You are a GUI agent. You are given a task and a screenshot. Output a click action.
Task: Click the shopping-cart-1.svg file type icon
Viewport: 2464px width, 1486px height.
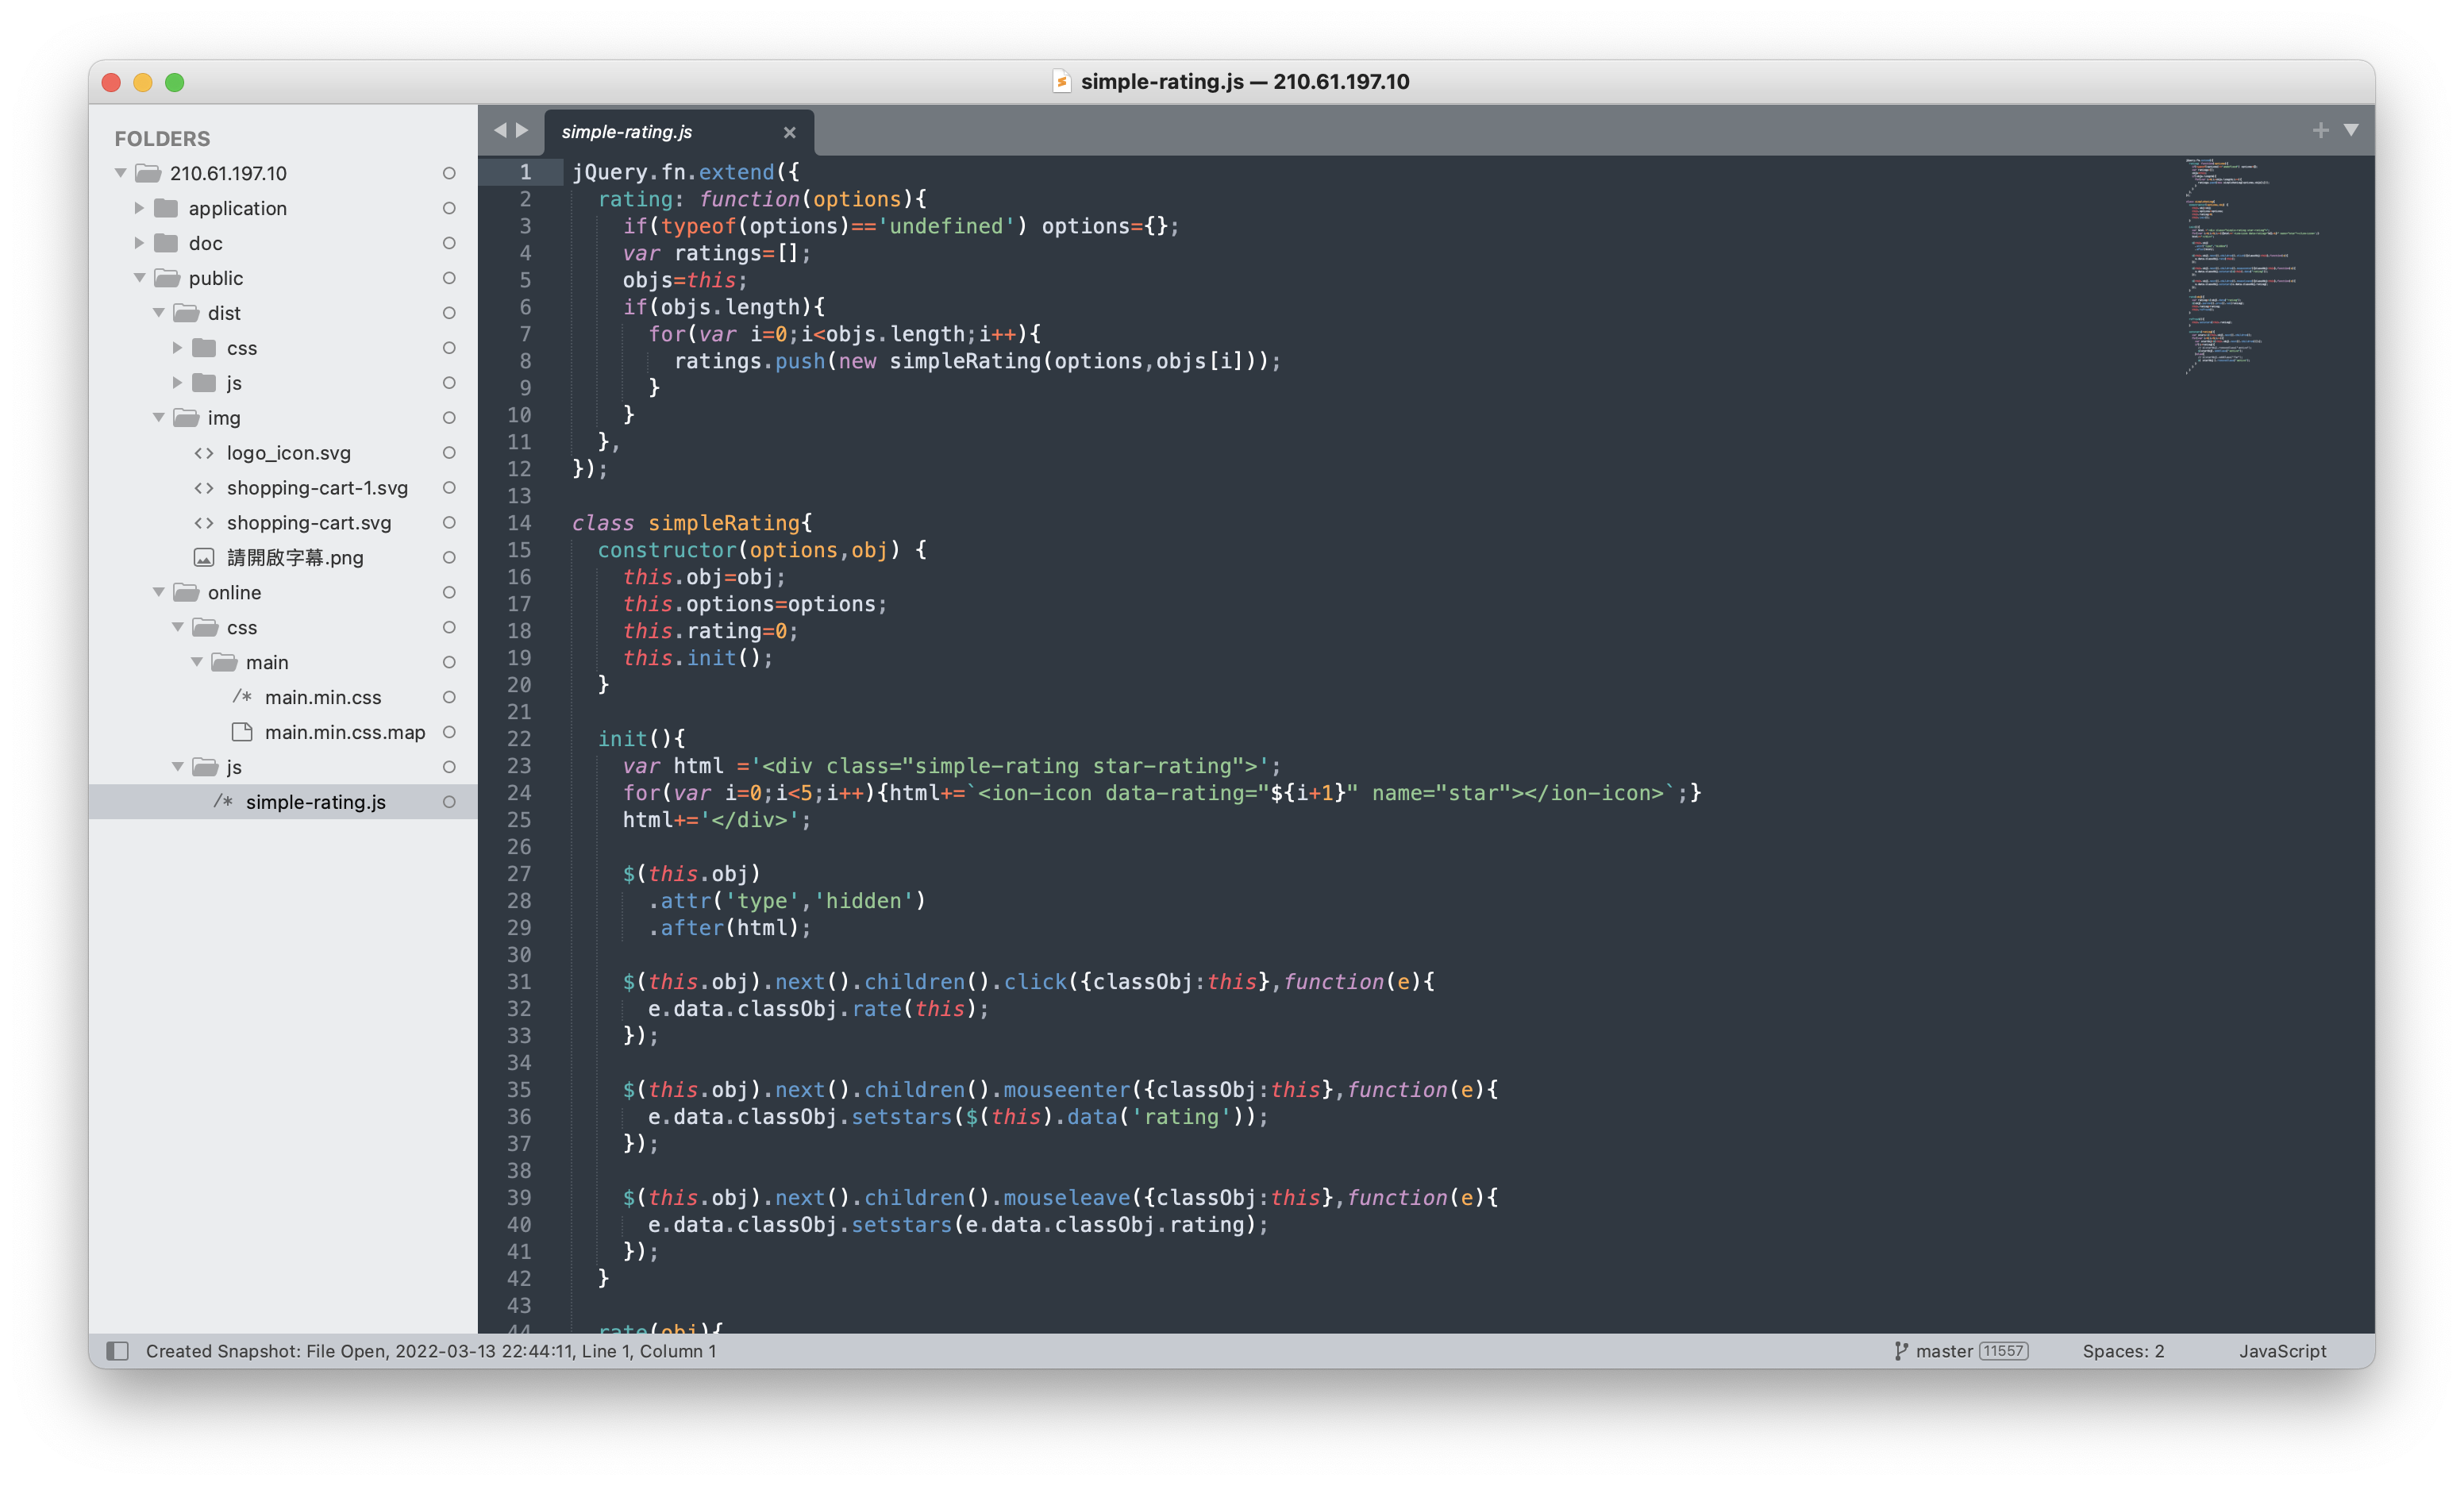pos(204,488)
